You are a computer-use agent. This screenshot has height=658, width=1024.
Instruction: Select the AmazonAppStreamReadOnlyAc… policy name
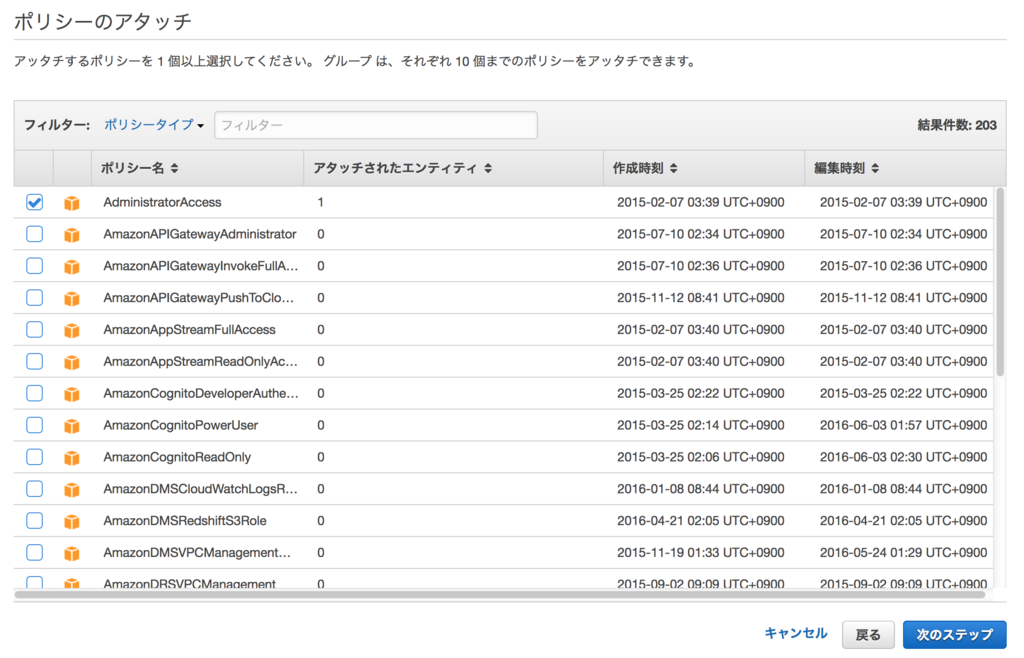[x=200, y=362]
